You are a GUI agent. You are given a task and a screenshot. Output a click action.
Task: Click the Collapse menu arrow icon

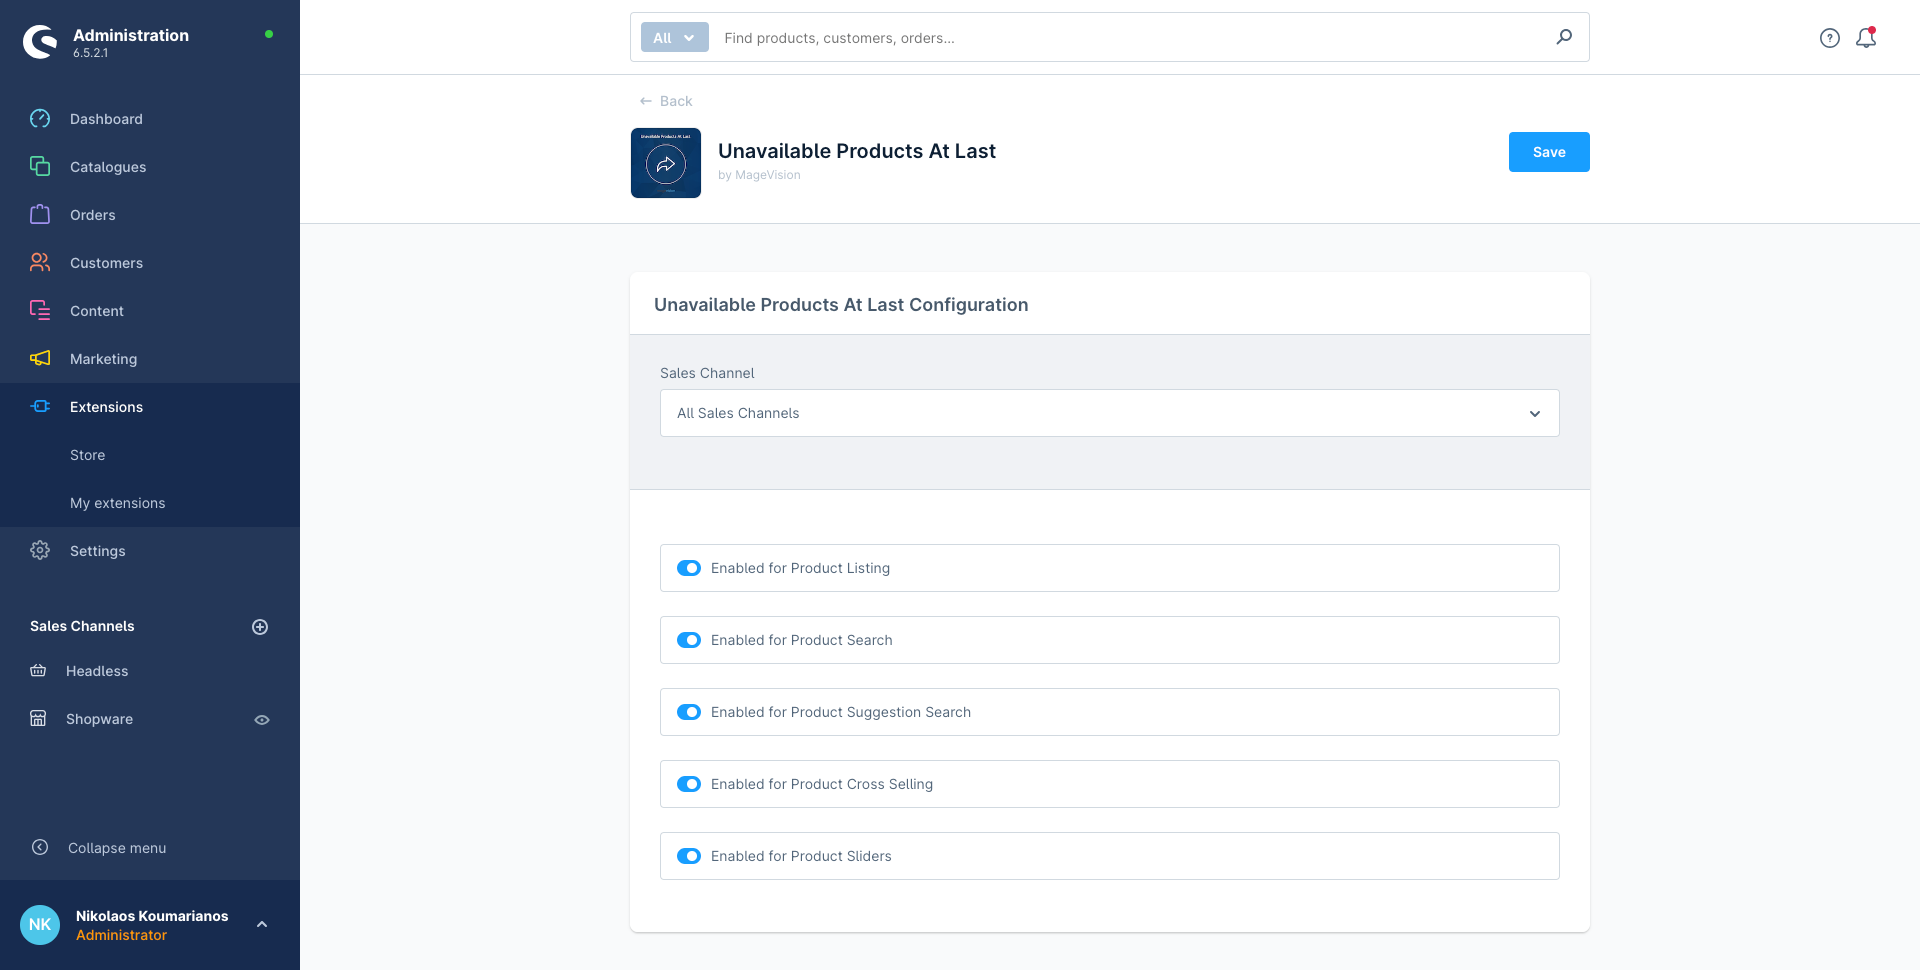[x=40, y=848]
